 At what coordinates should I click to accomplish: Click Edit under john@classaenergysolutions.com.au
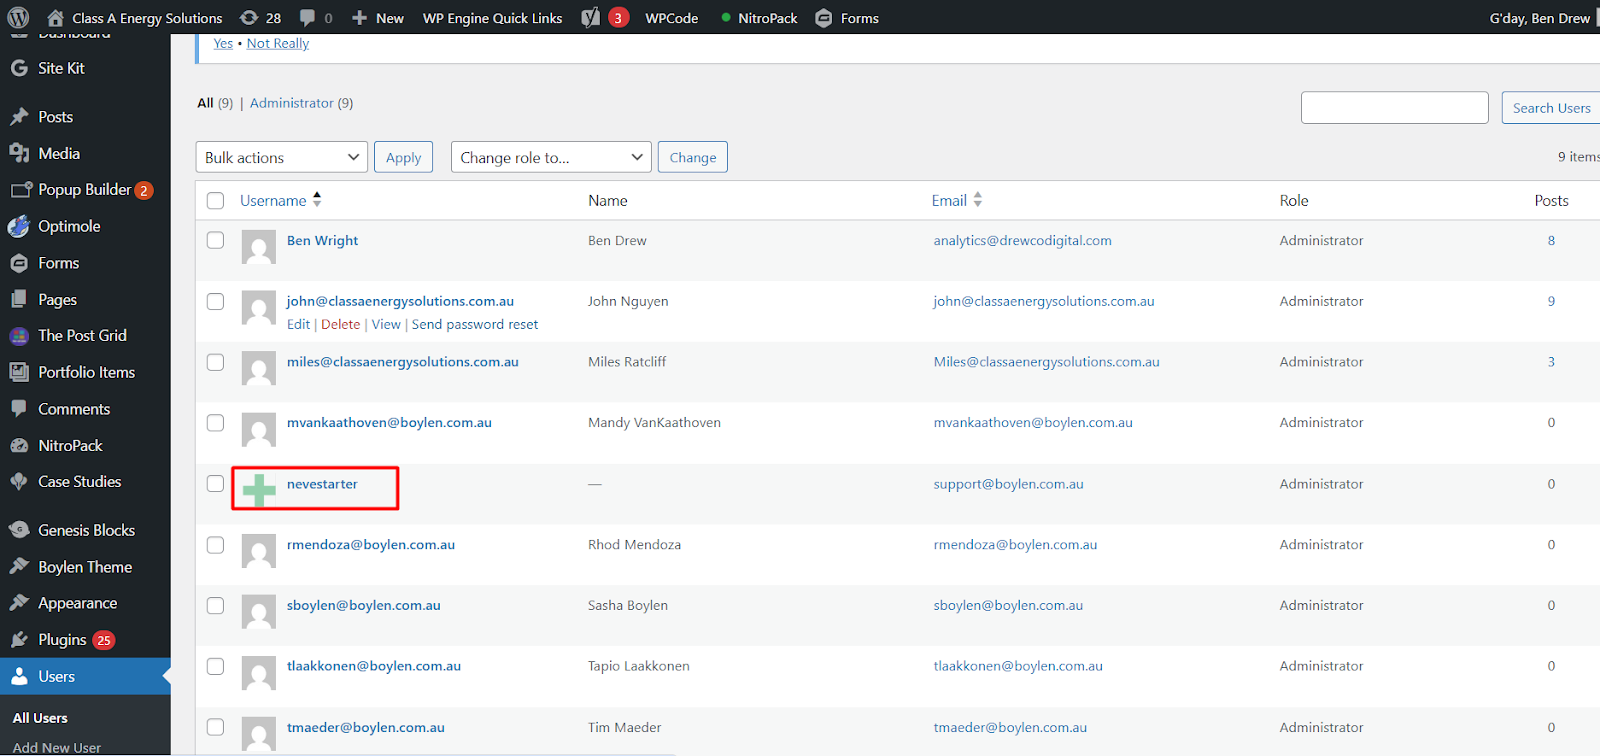click(x=298, y=324)
